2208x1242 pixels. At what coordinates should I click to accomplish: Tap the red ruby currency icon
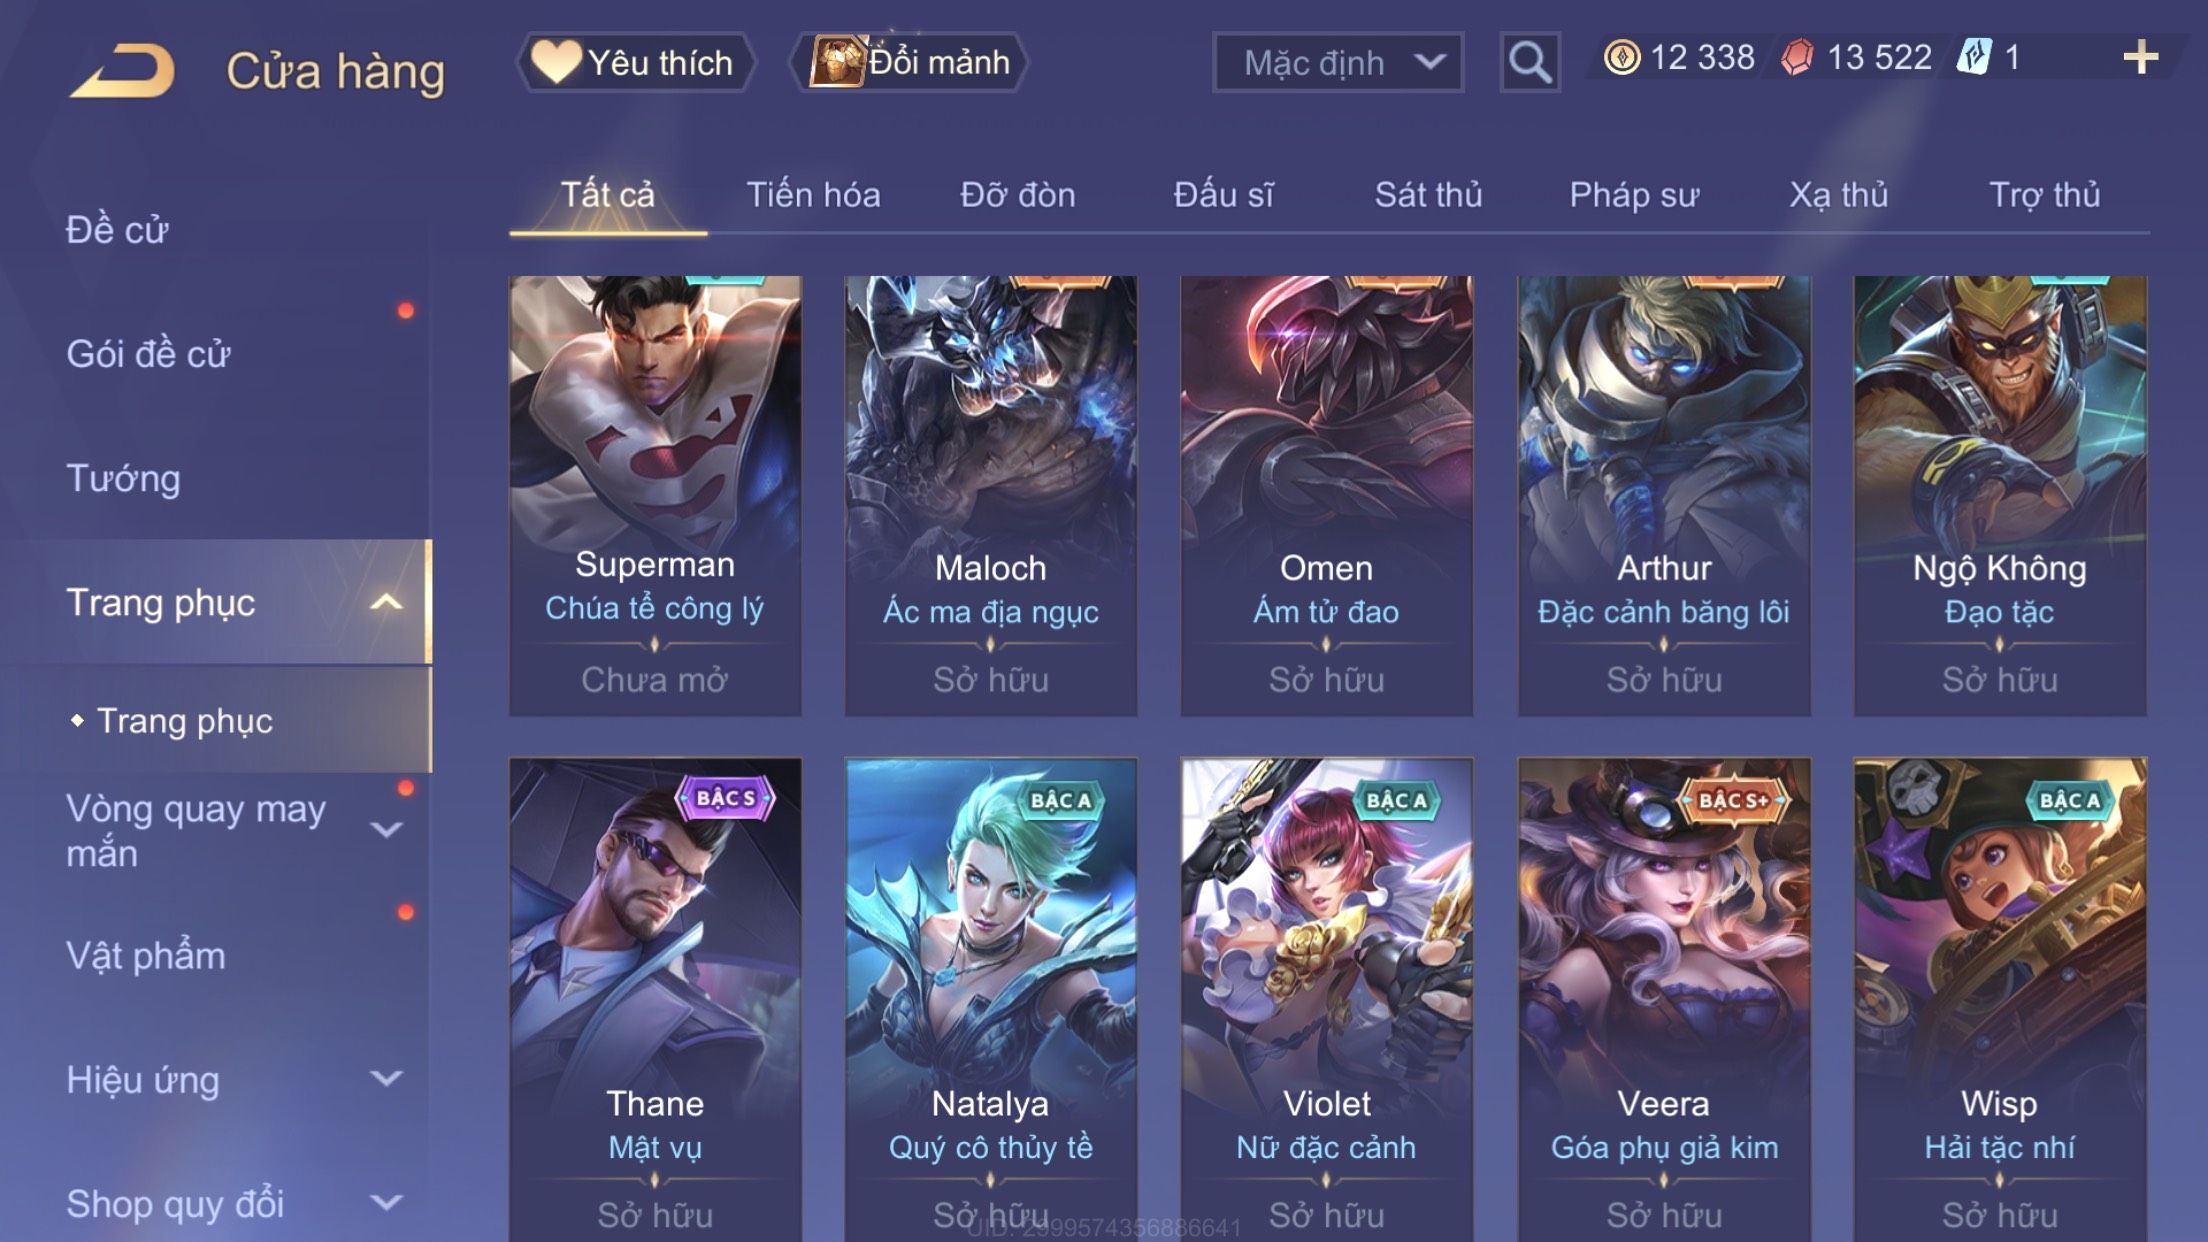(x=1797, y=58)
